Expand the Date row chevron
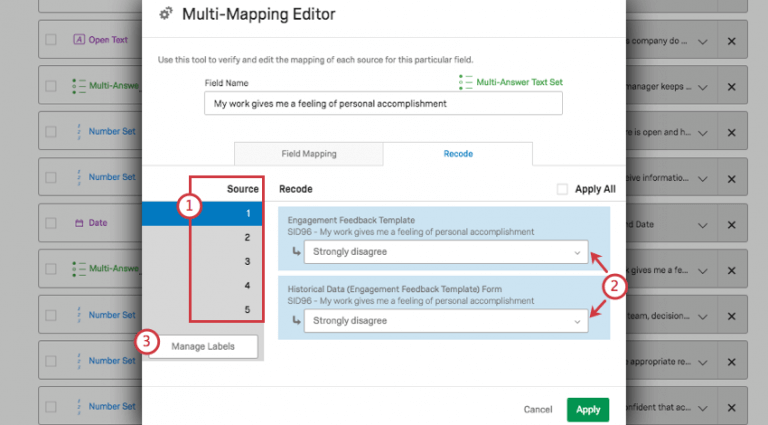This screenshot has height=425, width=768. 703,222
